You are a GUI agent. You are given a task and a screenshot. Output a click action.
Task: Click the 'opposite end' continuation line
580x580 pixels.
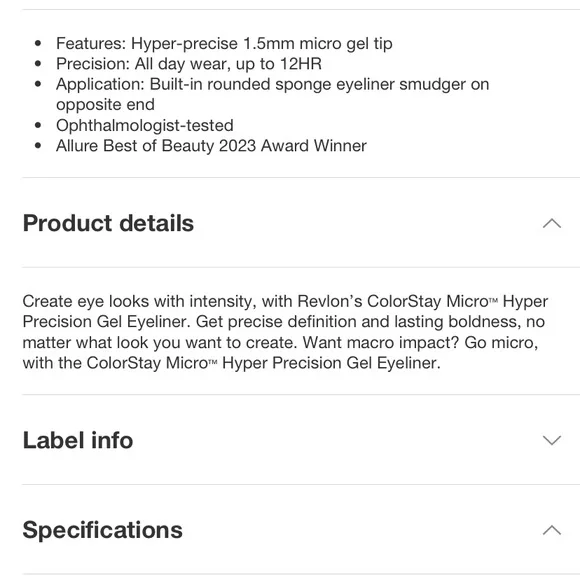pos(105,105)
